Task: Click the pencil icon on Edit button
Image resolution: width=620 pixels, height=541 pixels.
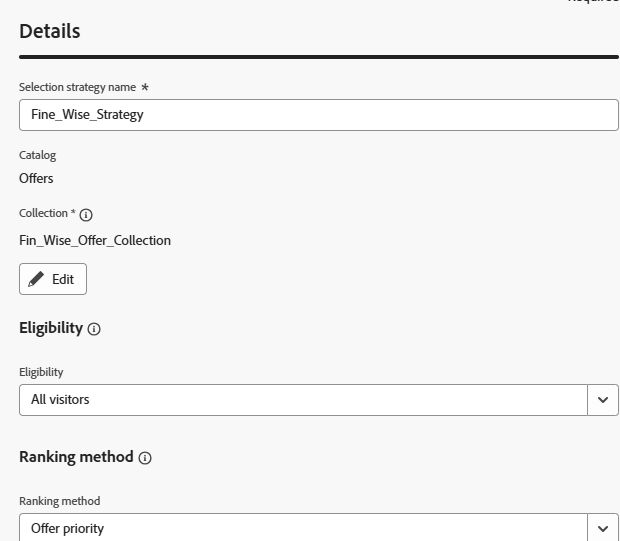Action: point(36,279)
